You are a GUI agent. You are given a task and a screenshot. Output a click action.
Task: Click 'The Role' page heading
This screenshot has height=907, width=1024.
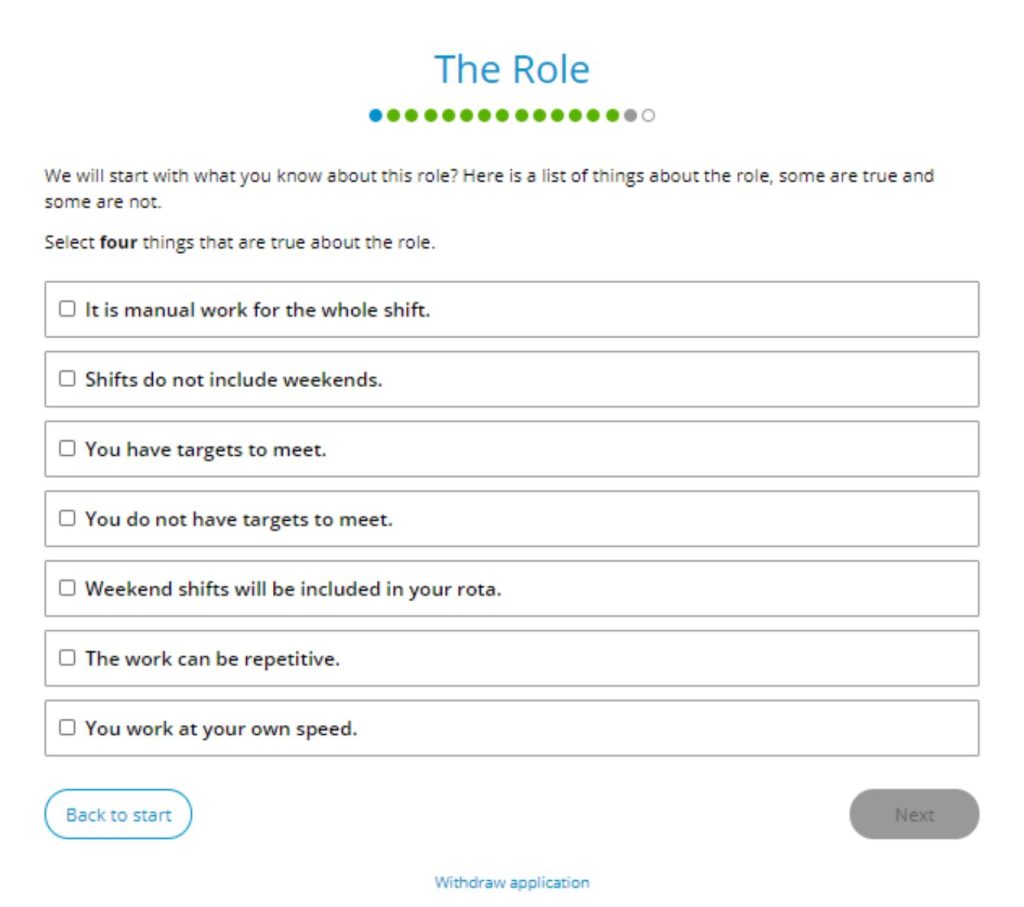click(512, 69)
